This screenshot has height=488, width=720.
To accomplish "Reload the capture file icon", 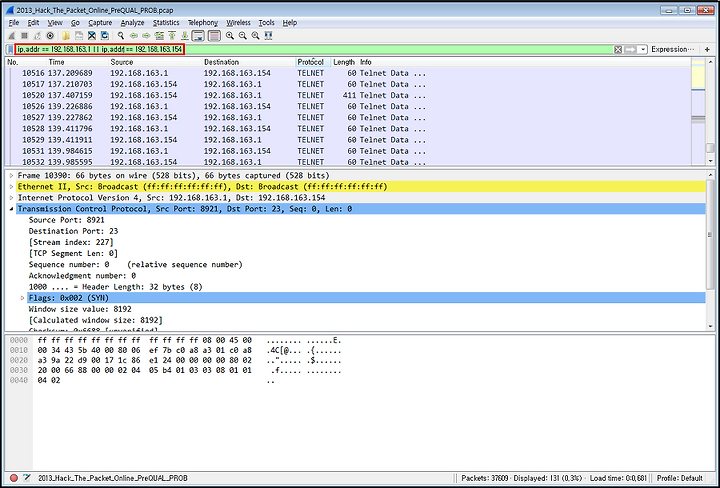I will click(105, 36).
